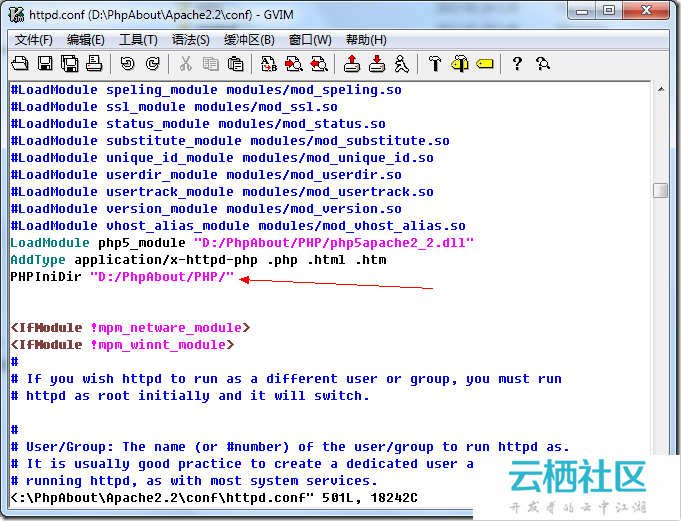681x521 pixels.
Task: Click 'running httpd, as with most' comment
Action: tap(194, 481)
